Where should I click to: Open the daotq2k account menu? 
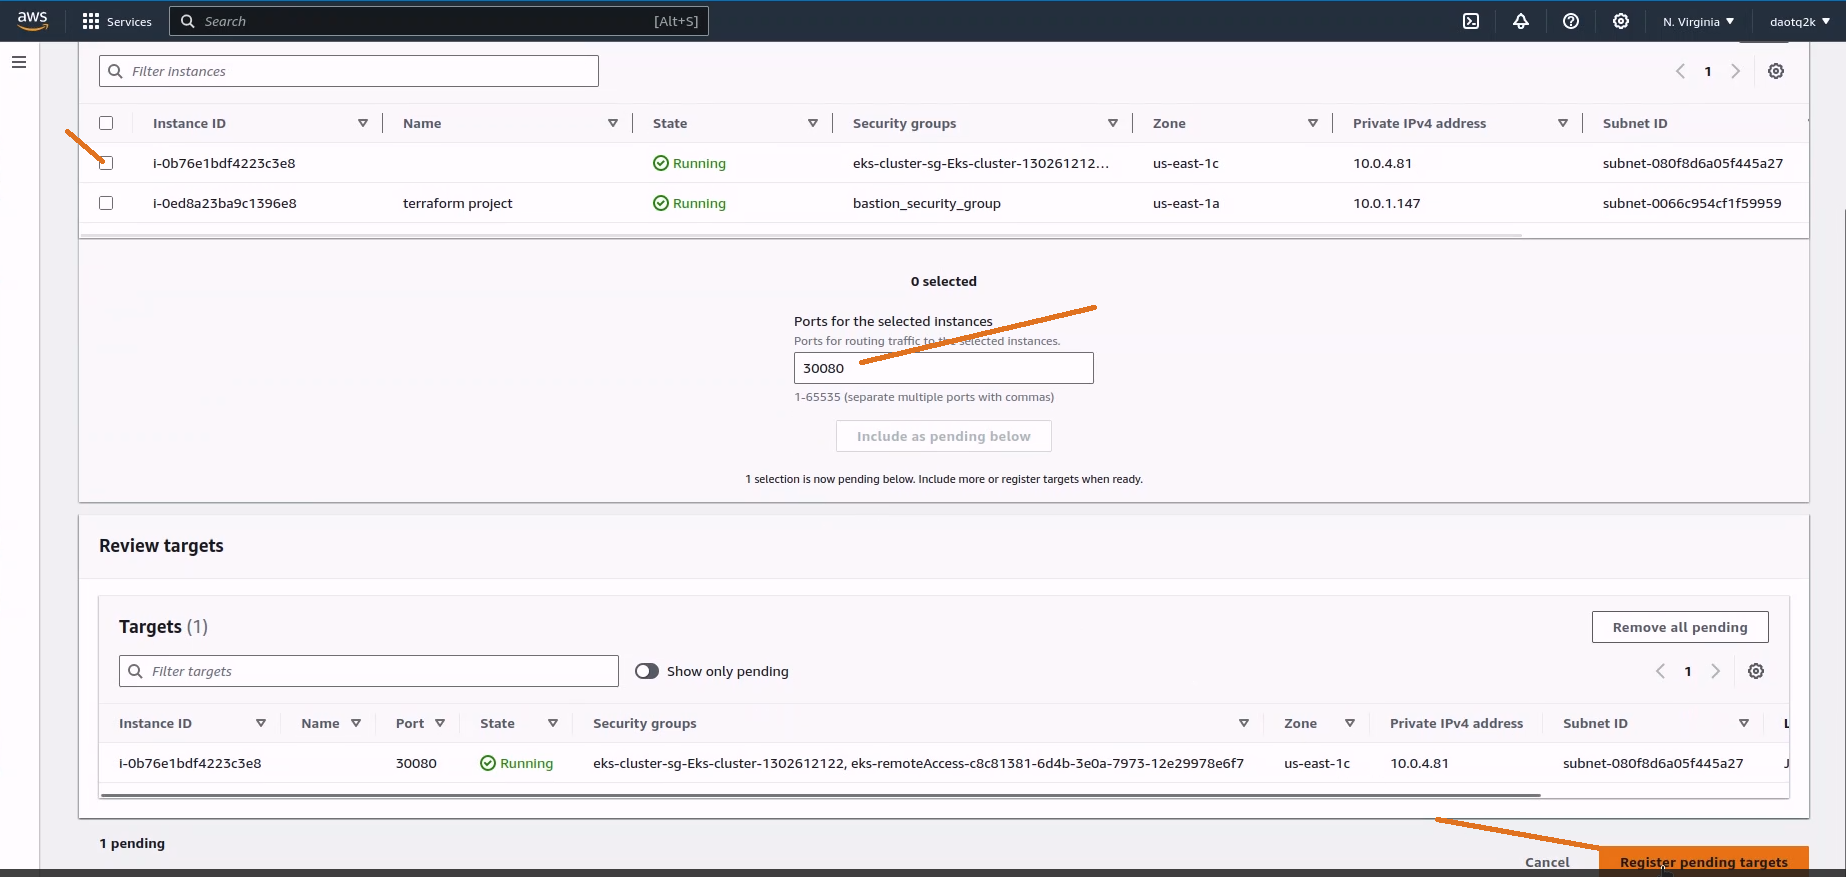pos(1799,21)
